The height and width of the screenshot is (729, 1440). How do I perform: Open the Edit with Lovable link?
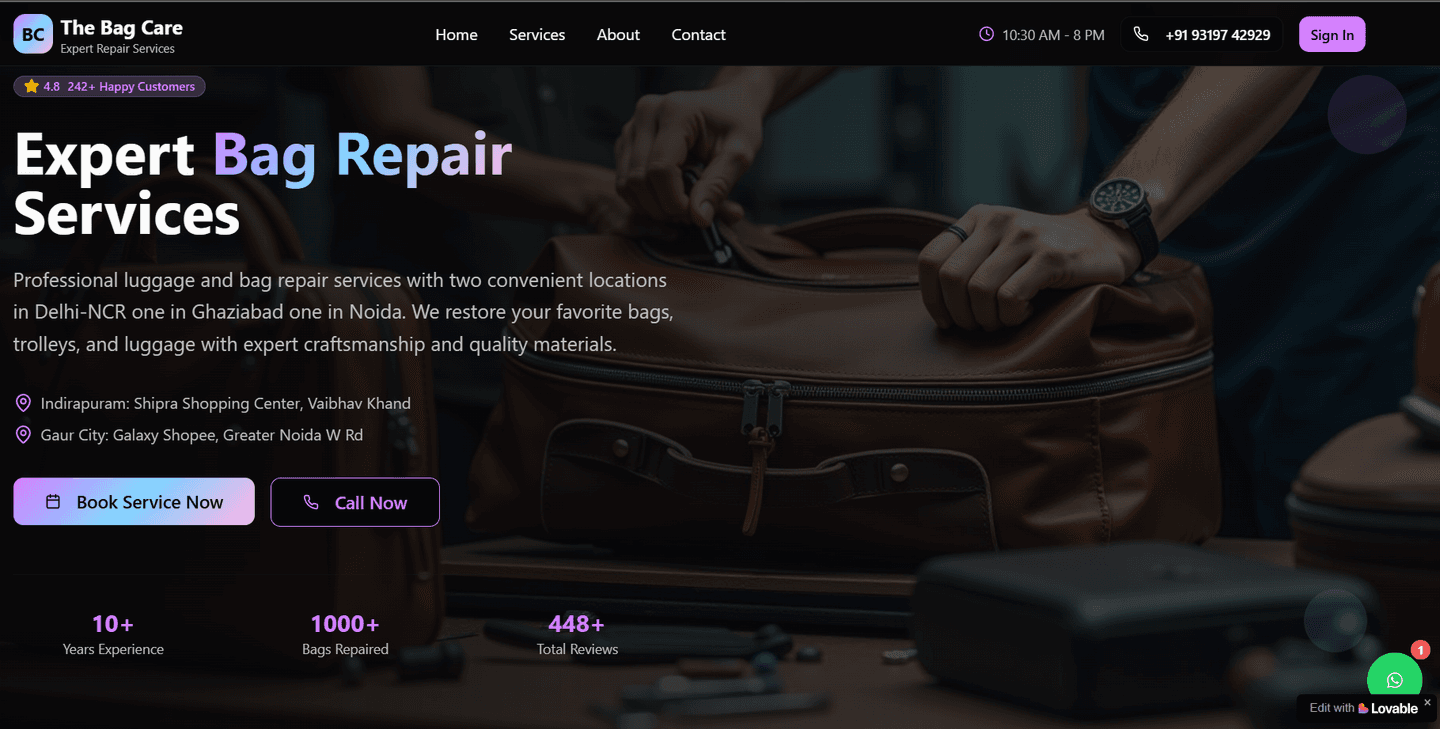1363,708
